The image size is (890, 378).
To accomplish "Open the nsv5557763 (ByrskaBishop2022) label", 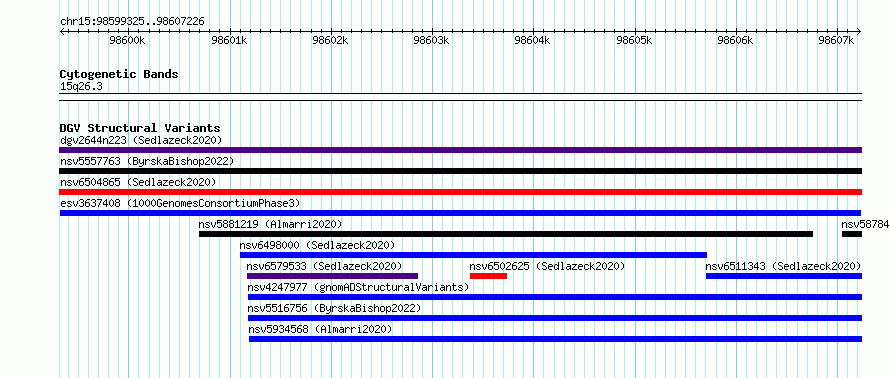I will coord(147,161).
